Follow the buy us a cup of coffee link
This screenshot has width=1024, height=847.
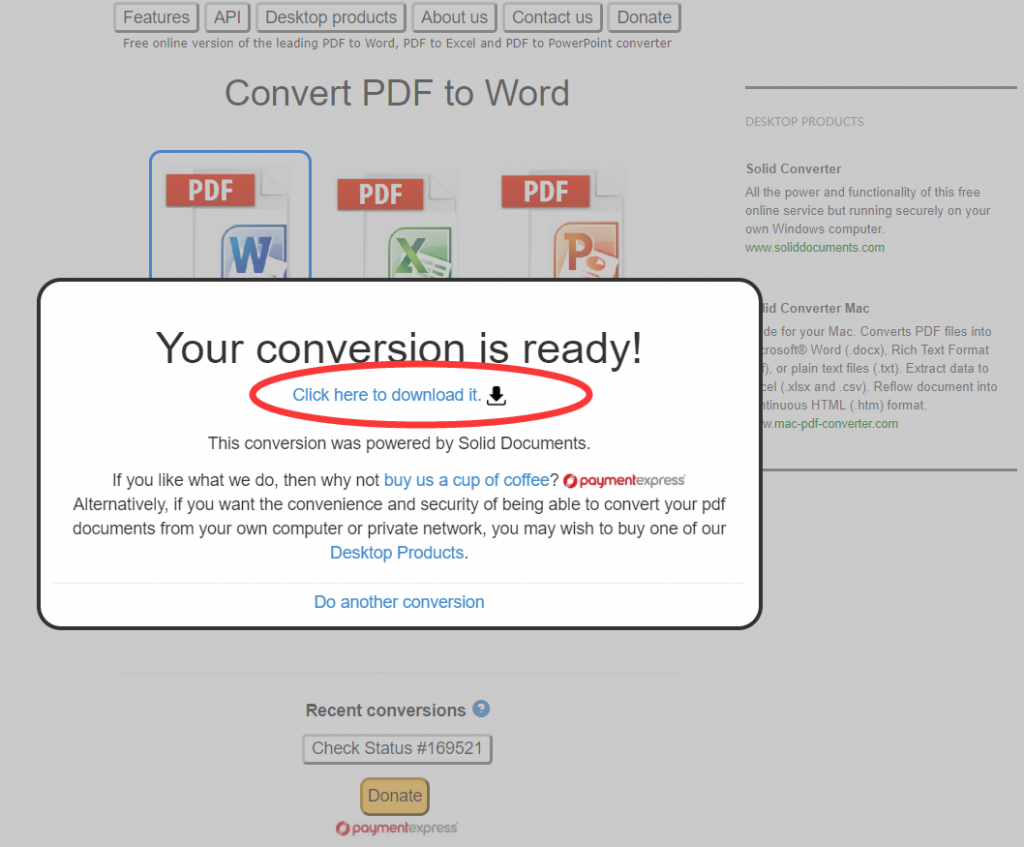tap(466, 480)
